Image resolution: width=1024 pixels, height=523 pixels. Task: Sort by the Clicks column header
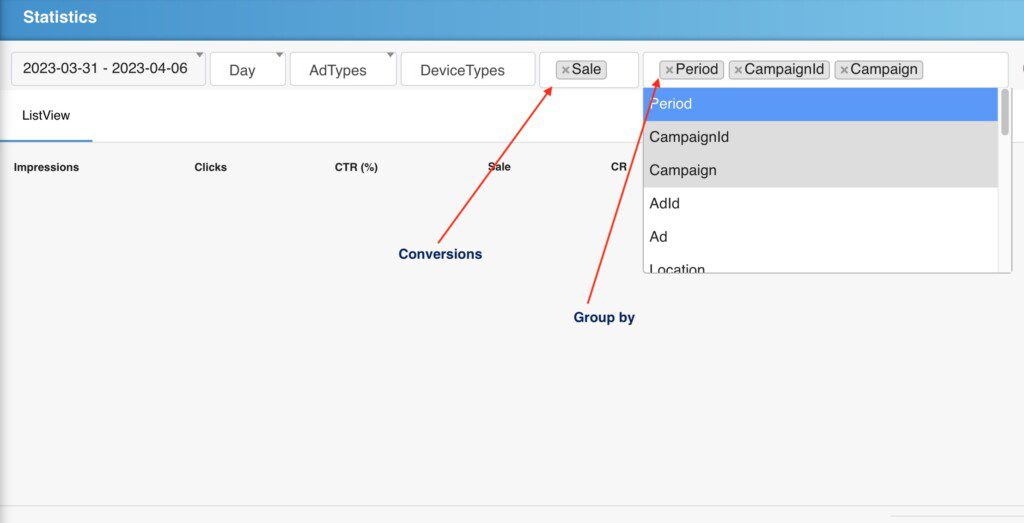click(x=210, y=167)
